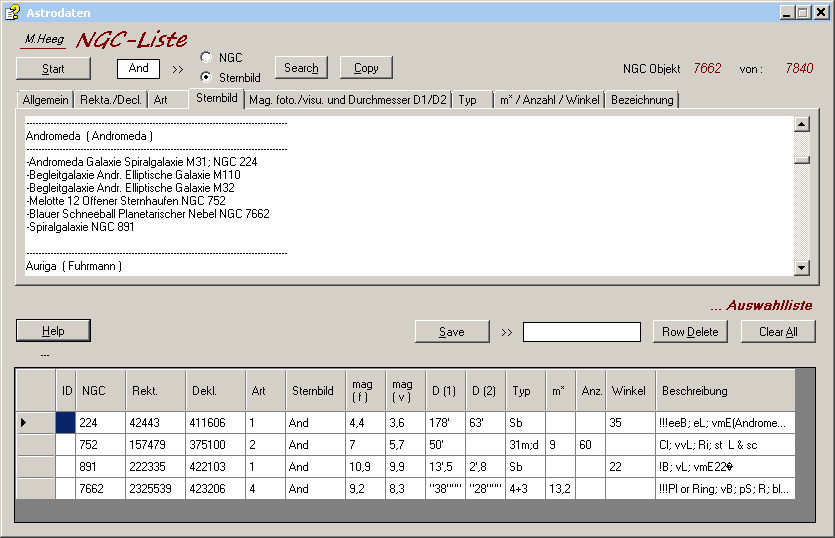Click the text list scroll-up arrow
Viewport: 835px width, 538px height.
tap(802, 124)
